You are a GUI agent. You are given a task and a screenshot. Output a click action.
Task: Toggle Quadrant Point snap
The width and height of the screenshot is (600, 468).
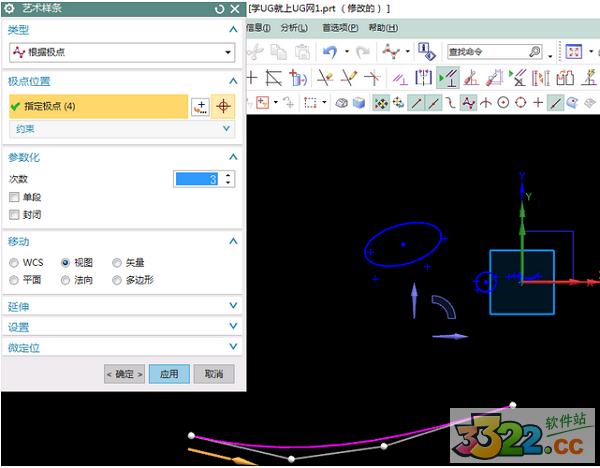pyautogui.click(x=520, y=103)
